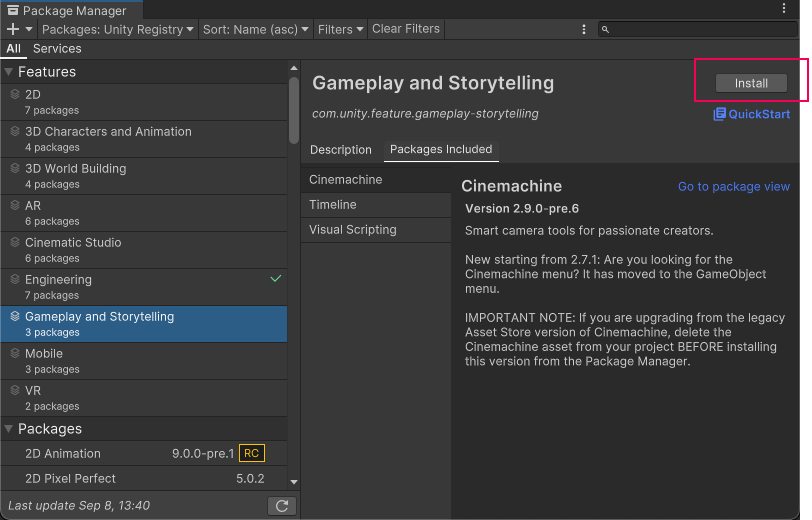Open the Sort: Name (asc) dropdown
Screen dimensions: 812x520
[256, 29]
